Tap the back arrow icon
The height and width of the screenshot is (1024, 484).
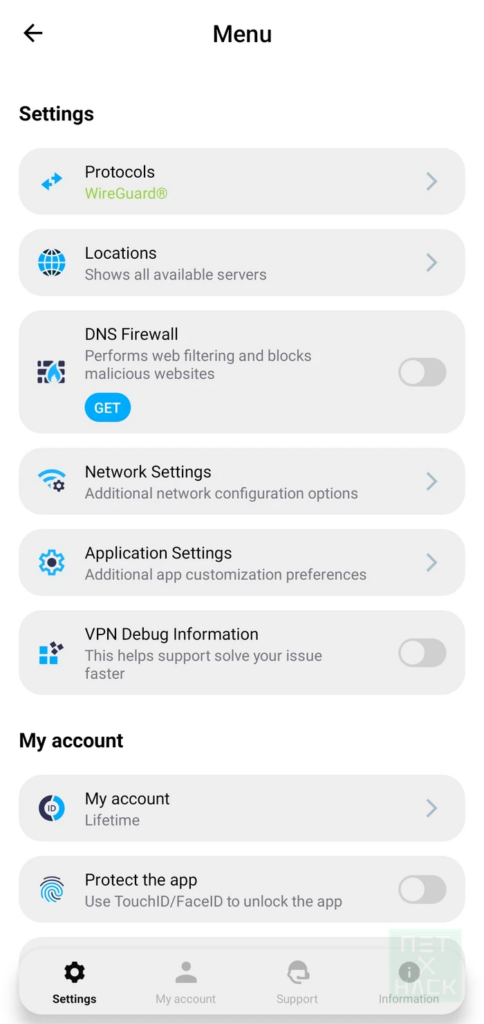pyautogui.click(x=33, y=33)
